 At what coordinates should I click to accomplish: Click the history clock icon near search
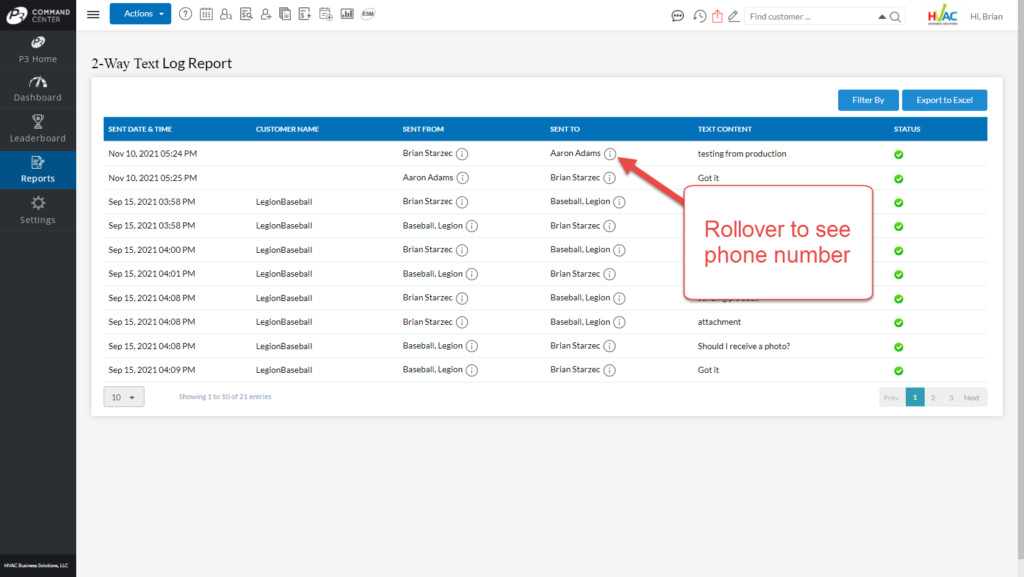pos(699,16)
